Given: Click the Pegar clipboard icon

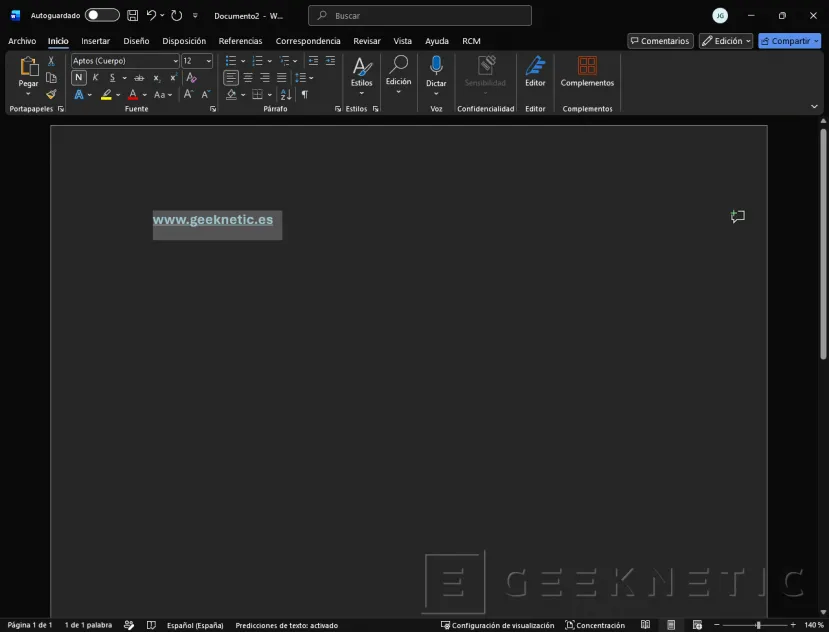Looking at the screenshot, I should point(29,67).
